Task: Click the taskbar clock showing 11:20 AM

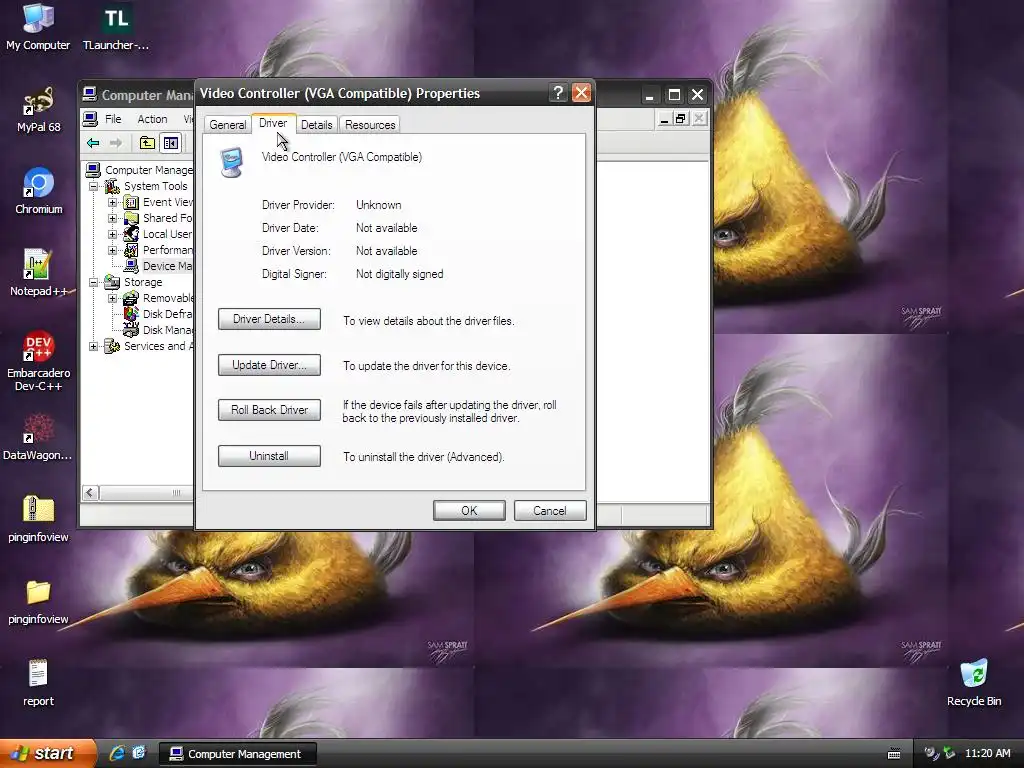Action: point(987,753)
